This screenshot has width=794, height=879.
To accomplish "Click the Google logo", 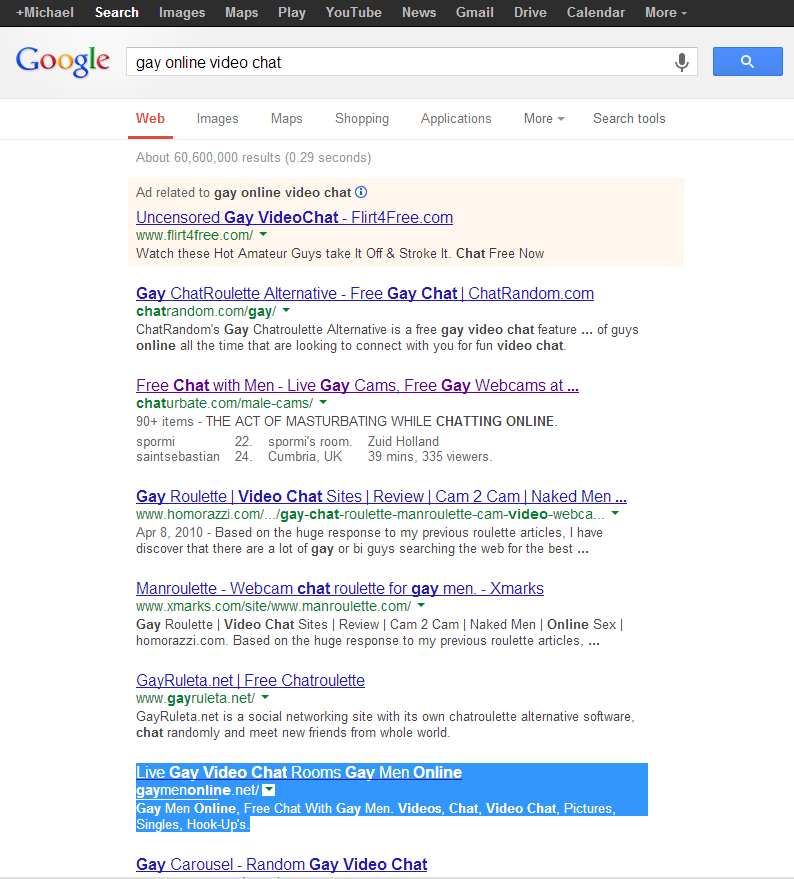I will 63,61.
